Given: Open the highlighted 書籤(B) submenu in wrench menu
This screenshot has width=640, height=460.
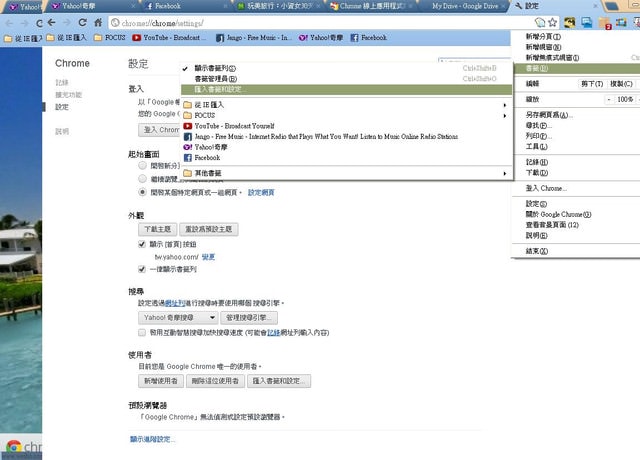Looking at the screenshot, I should click(576, 68).
